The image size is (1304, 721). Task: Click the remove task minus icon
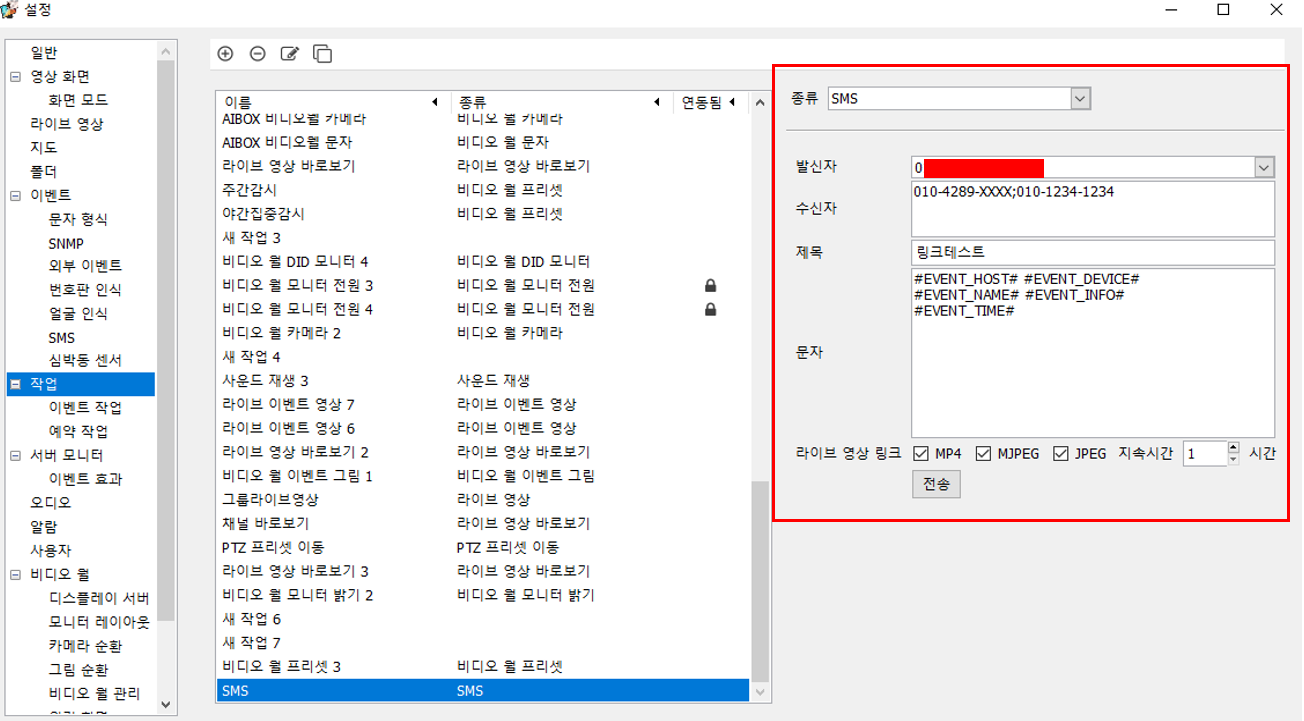(257, 54)
